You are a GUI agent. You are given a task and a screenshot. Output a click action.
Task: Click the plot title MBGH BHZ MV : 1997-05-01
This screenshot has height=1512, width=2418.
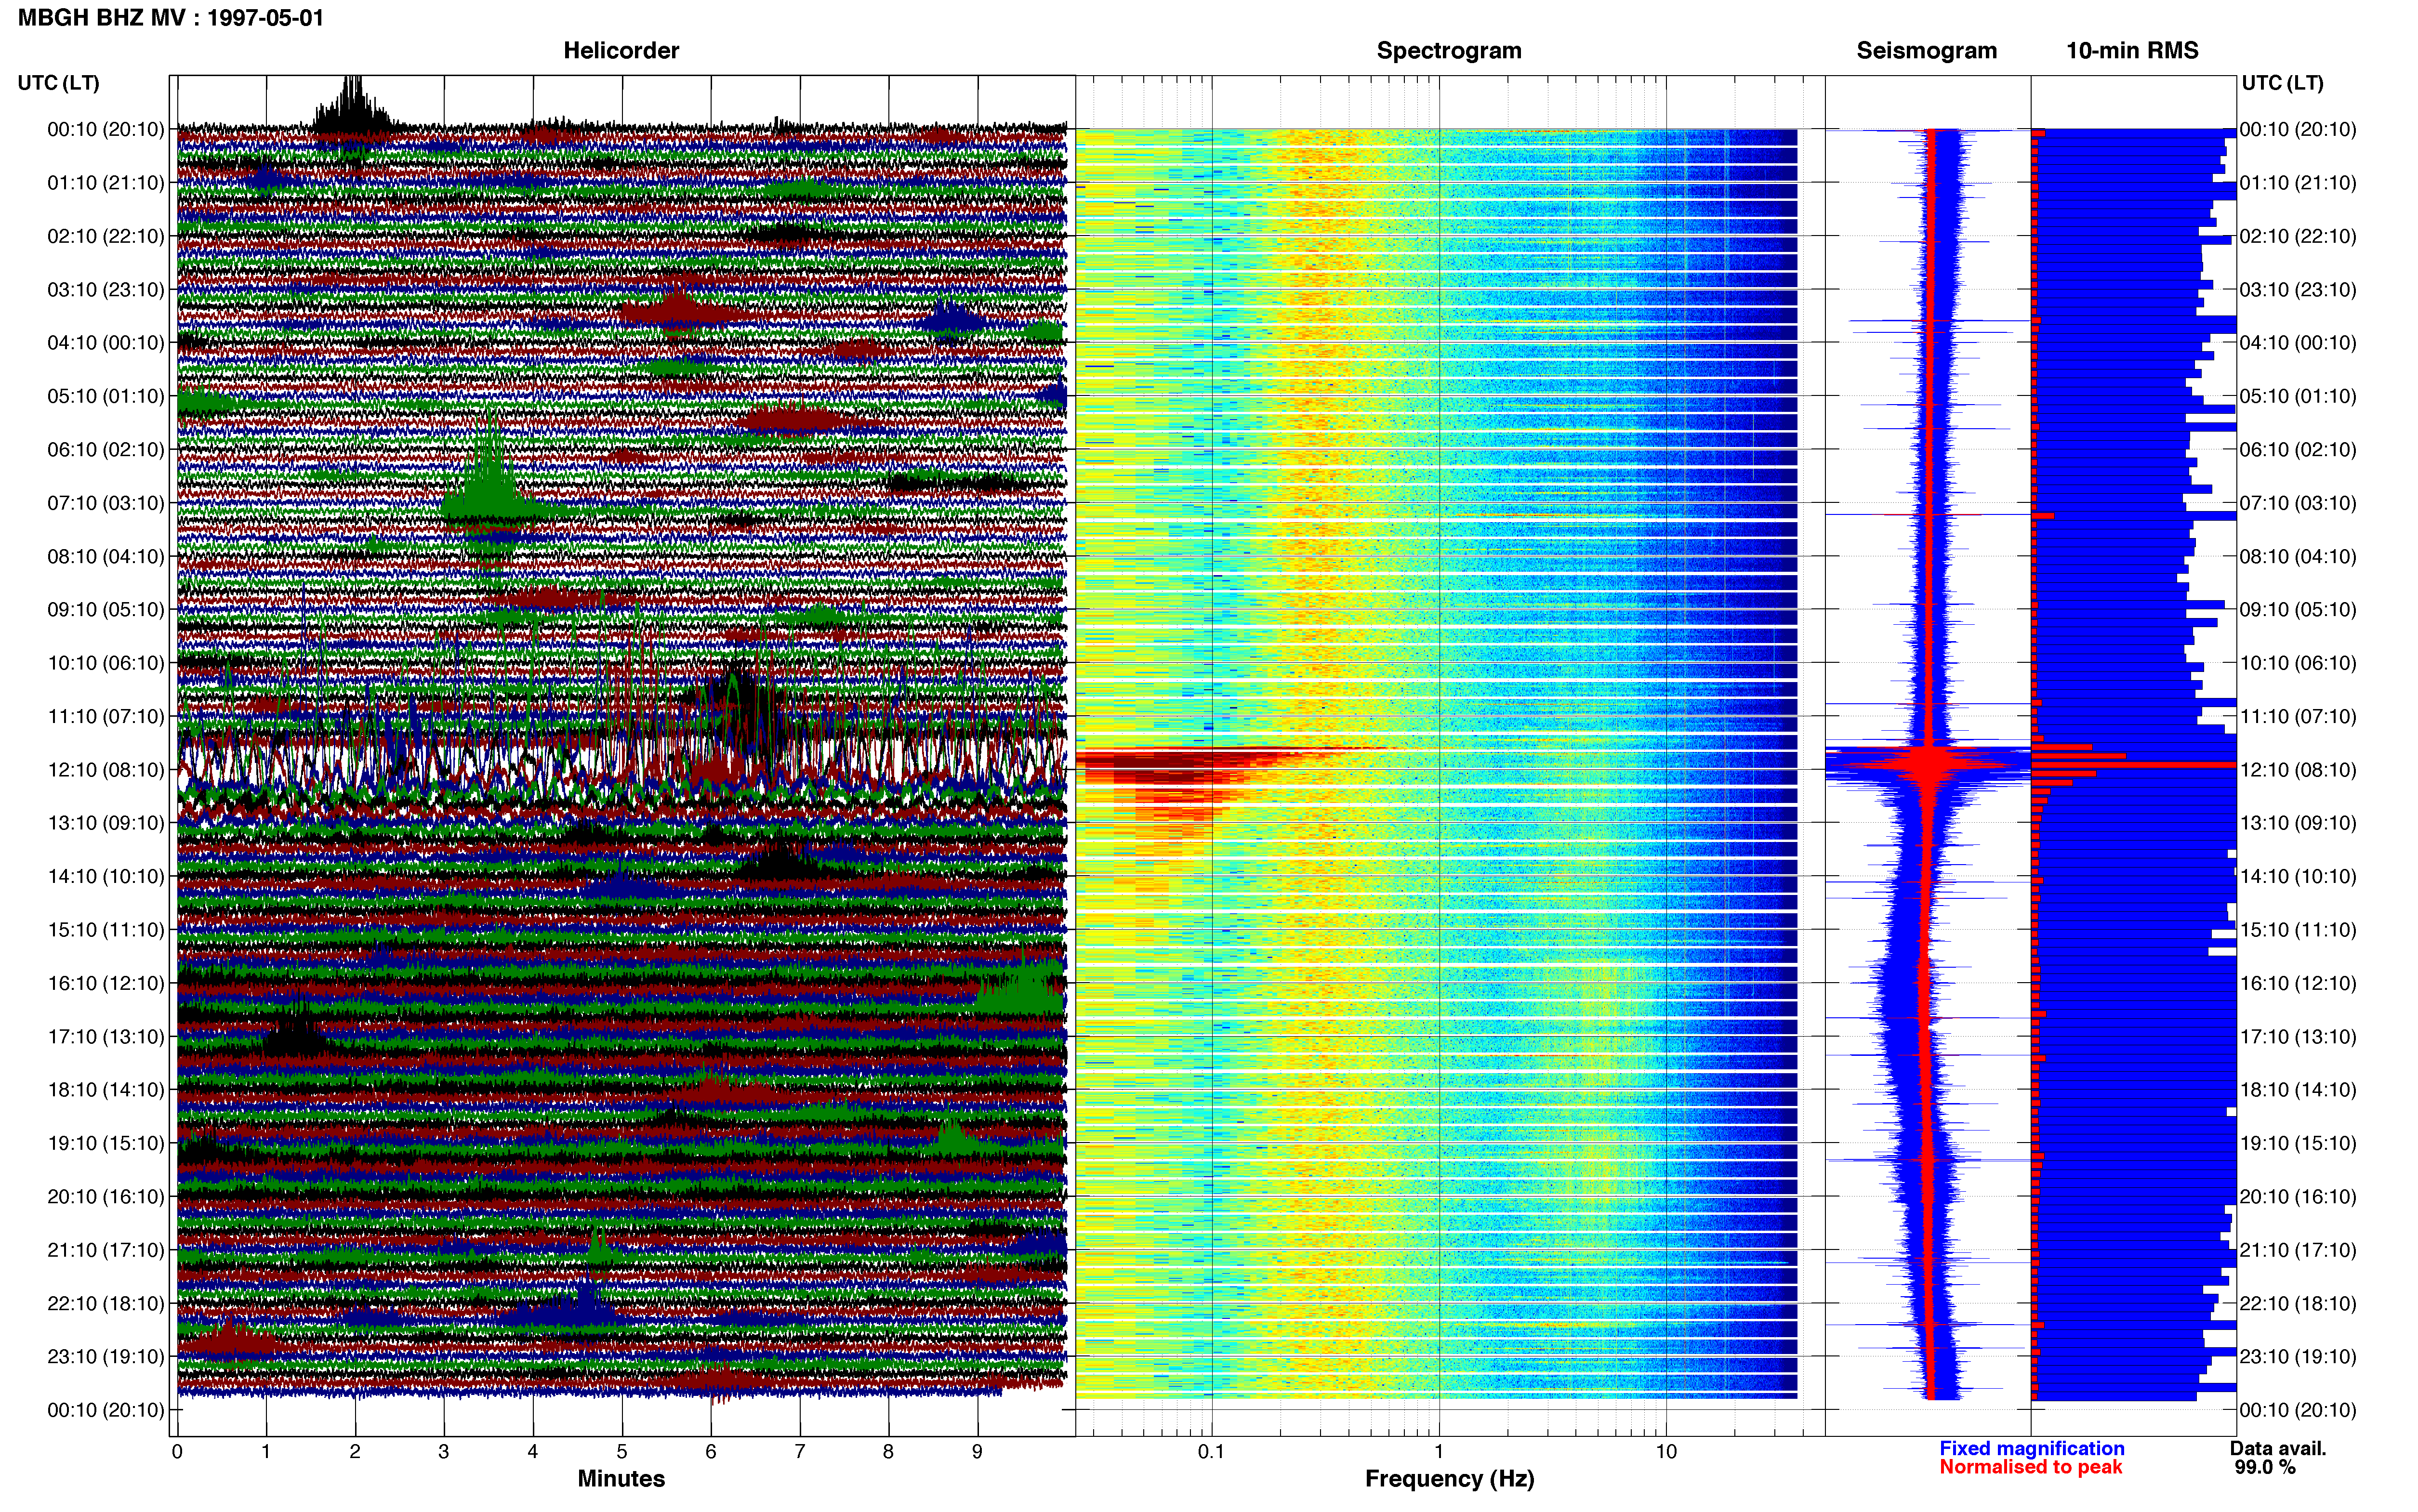tap(171, 18)
